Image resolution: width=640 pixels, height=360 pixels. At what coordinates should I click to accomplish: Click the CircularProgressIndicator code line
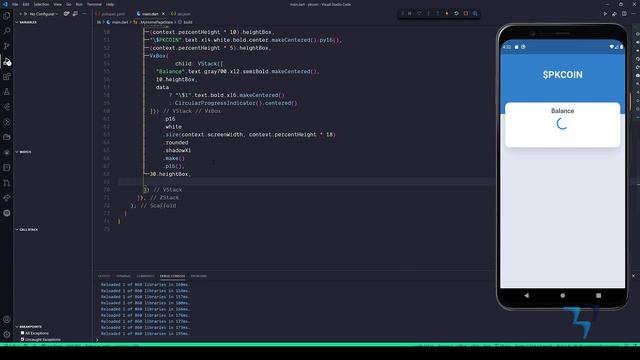tap(233, 103)
